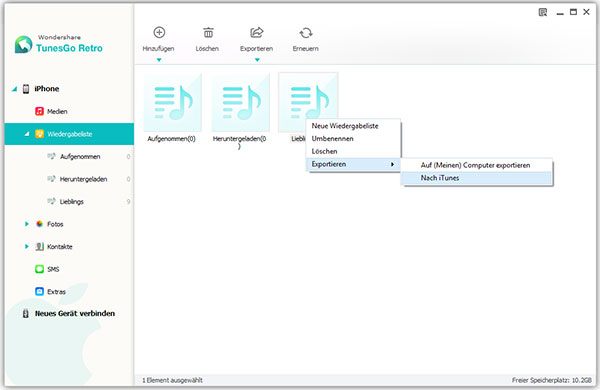Select Wiedergabeliste in the sidebar
Image resolution: width=600 pixels, height=390 pixels.
69,134
